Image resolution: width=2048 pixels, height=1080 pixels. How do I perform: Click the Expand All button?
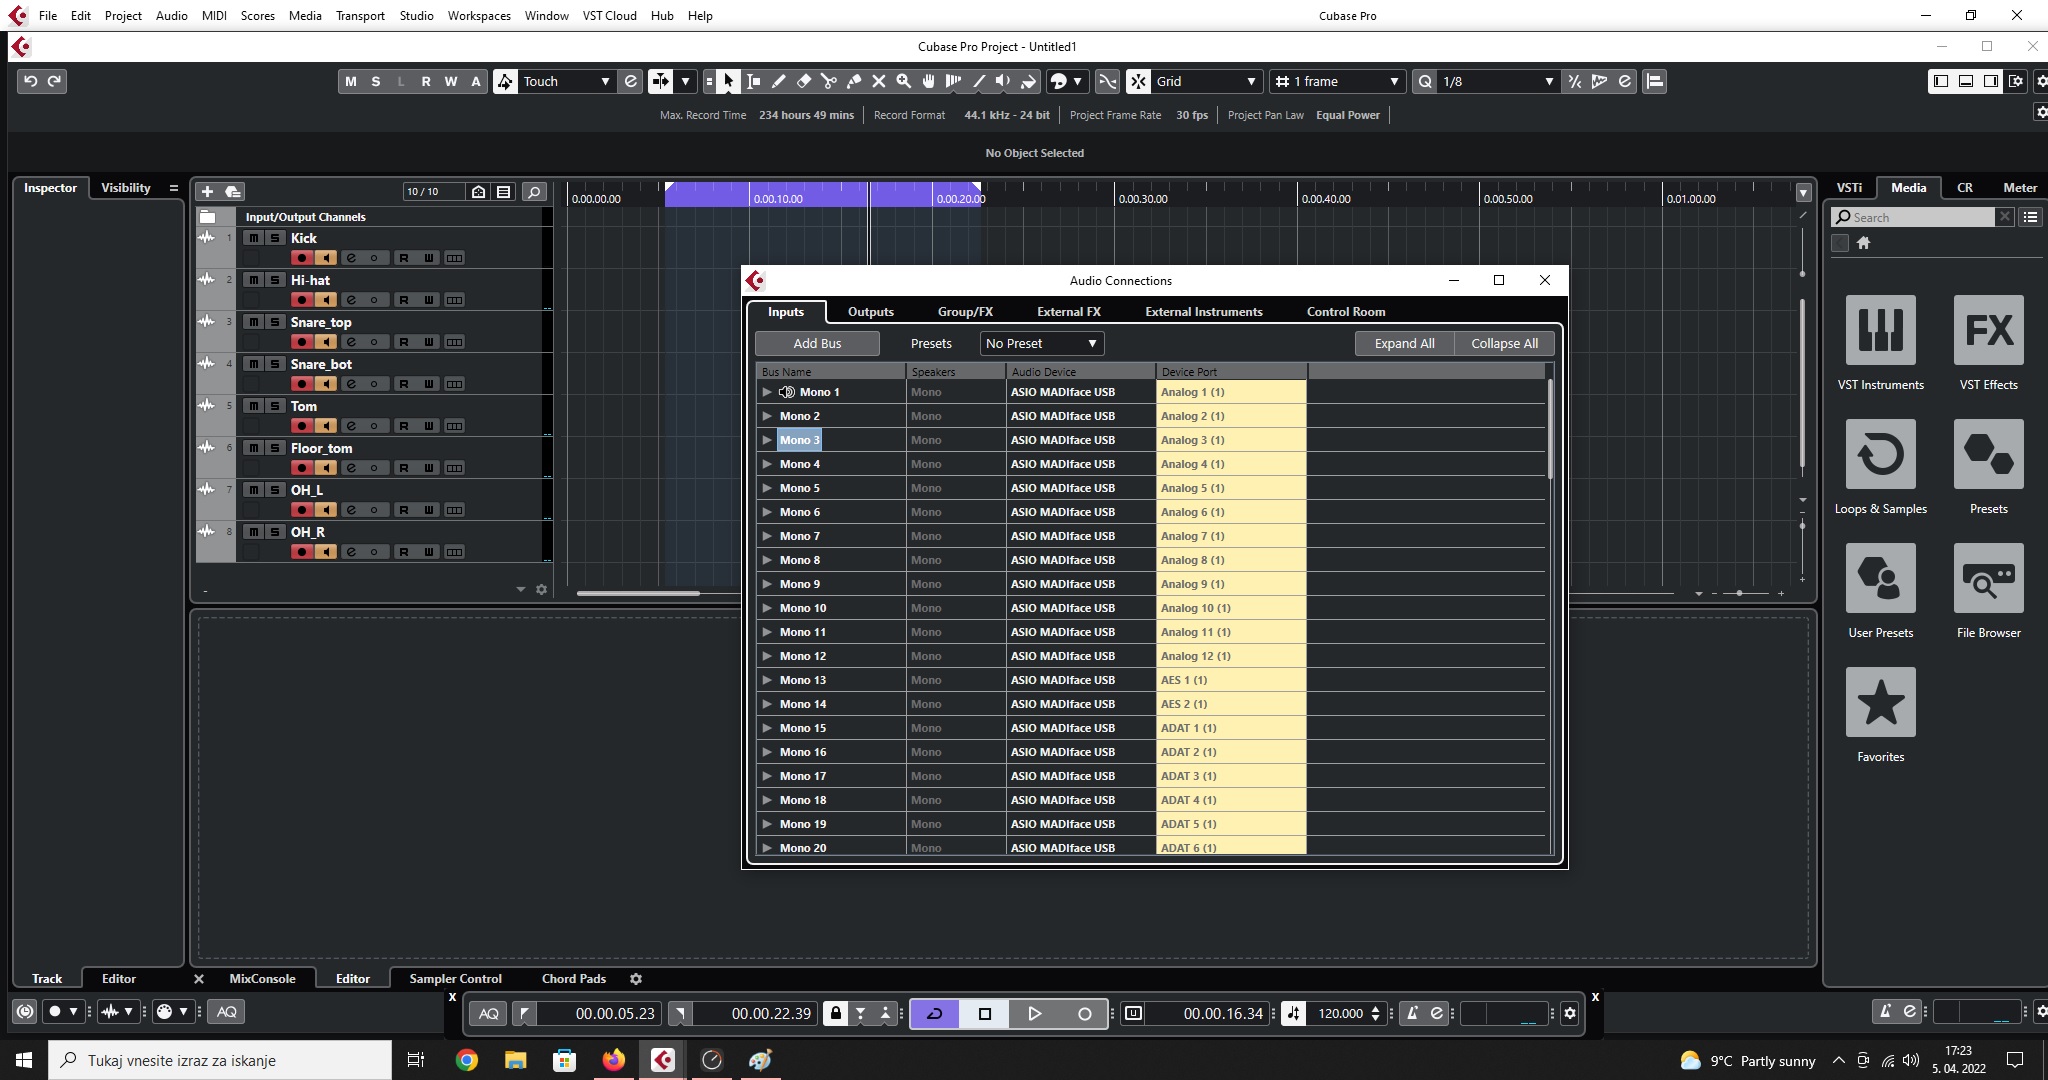click(1404, 343)
